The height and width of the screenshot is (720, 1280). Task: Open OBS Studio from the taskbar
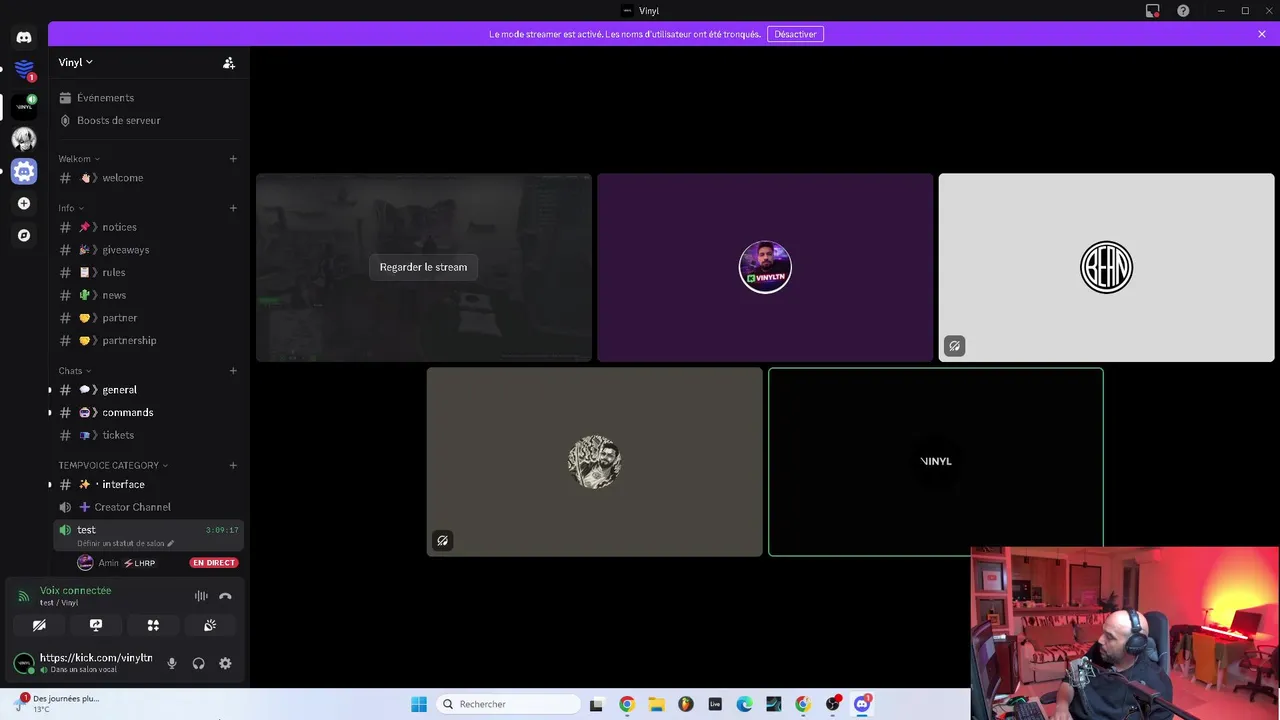click(832, 704)
